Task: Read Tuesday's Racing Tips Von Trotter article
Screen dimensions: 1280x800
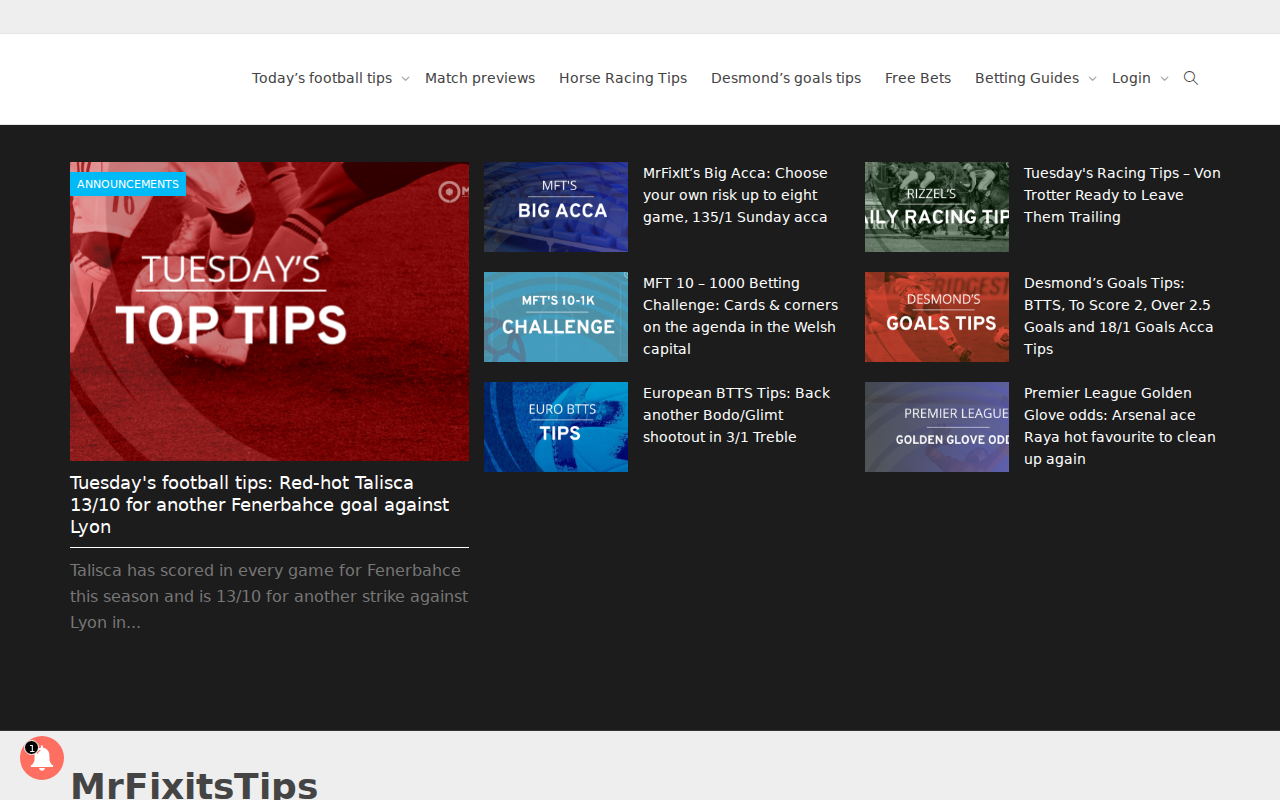Action: (1122, 195)
